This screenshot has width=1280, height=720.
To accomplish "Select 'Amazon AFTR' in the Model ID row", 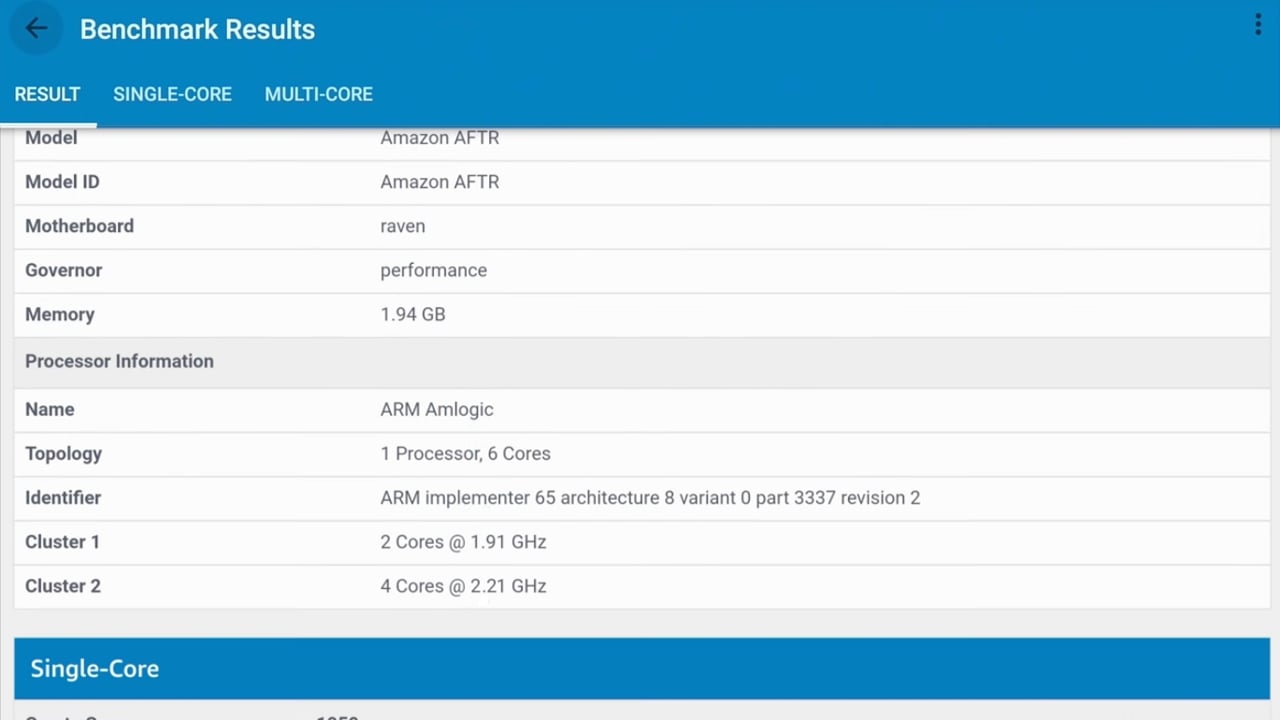I will pos(440,182).
